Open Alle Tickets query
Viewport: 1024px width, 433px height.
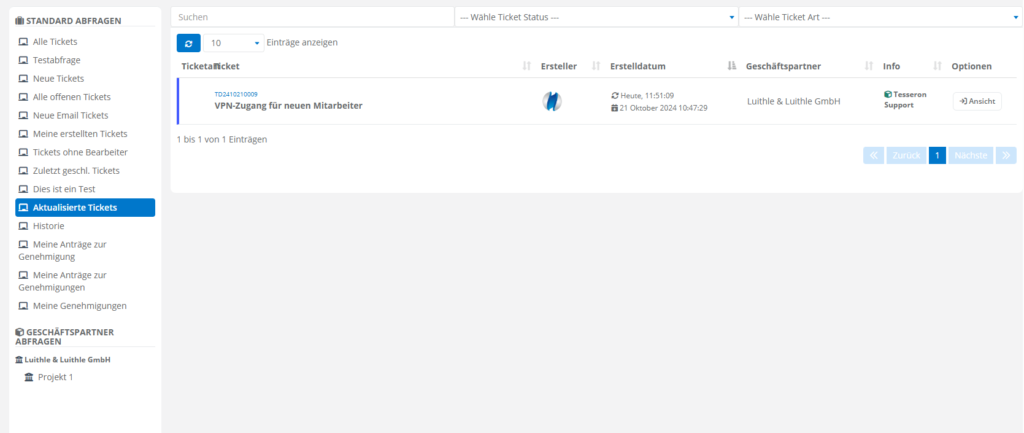click(x=55, y=41)
